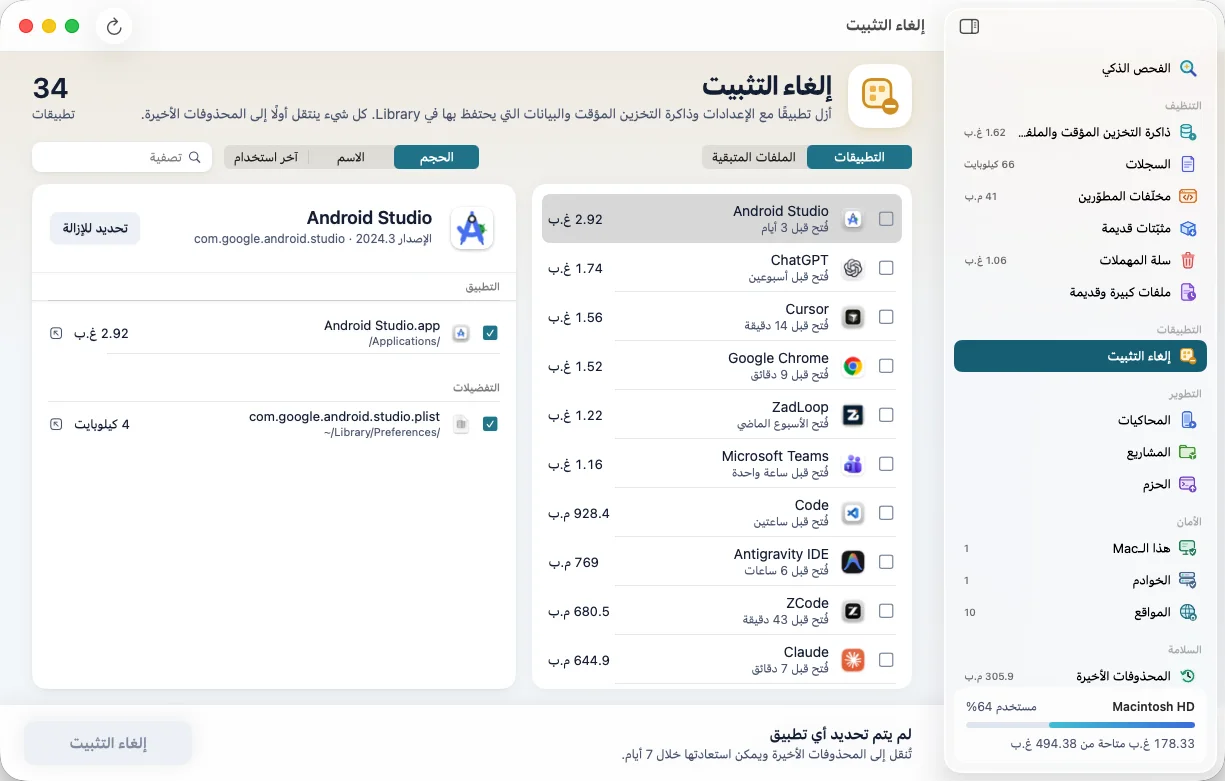Click the تصفية filter search field
Viewport: 1225px width, 781px height.
tap(122, 157)
